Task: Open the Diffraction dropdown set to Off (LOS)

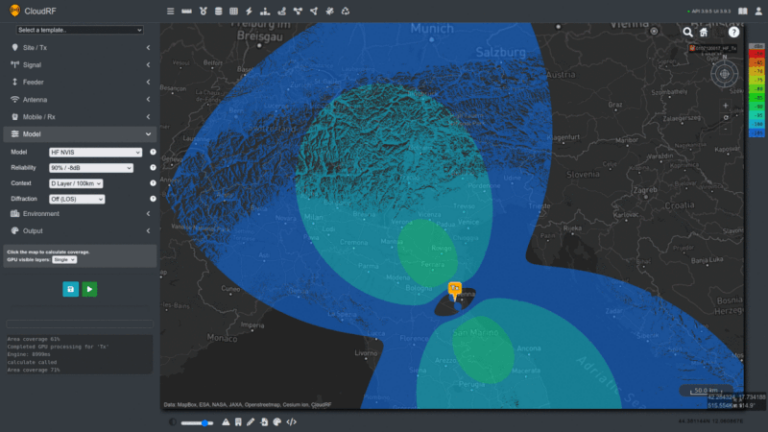Action: point(77,199)
